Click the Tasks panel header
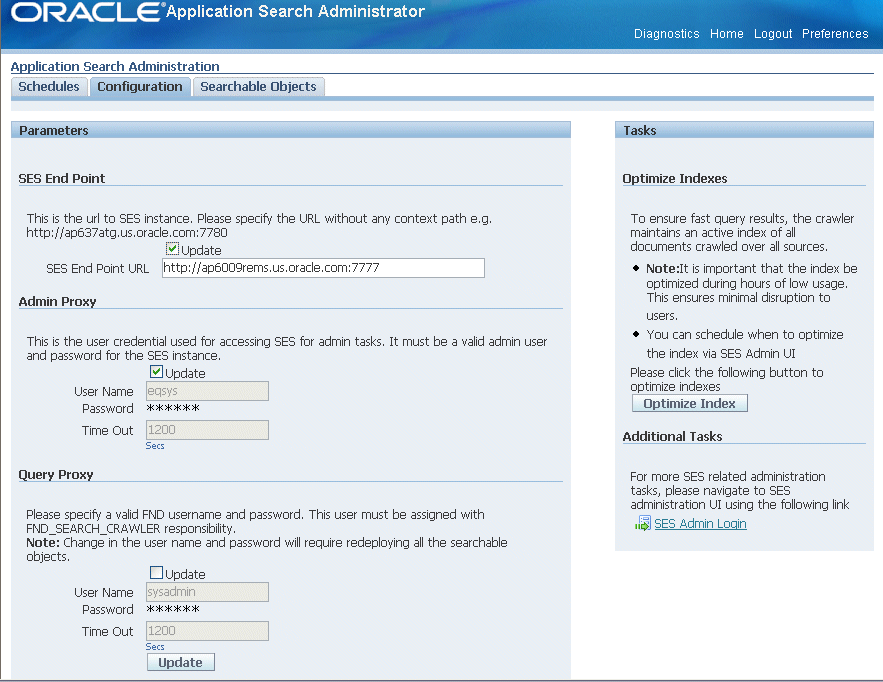883x682 pixels. (744, 130)
